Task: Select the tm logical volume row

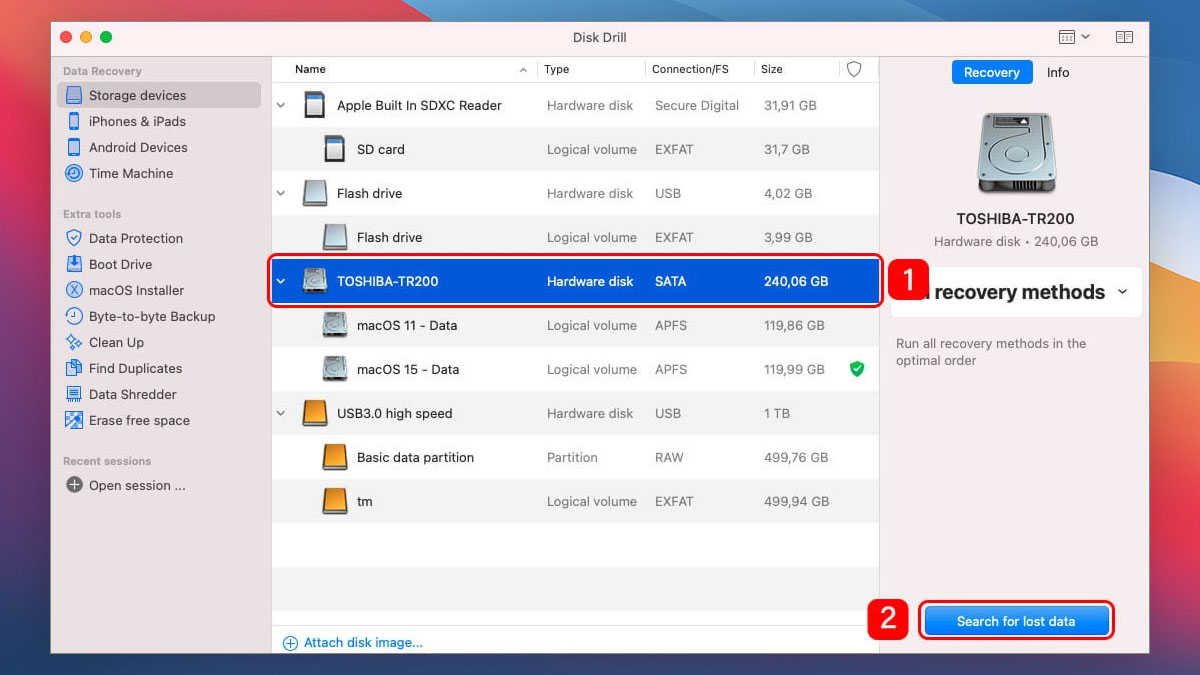Action: click(575, 501)
